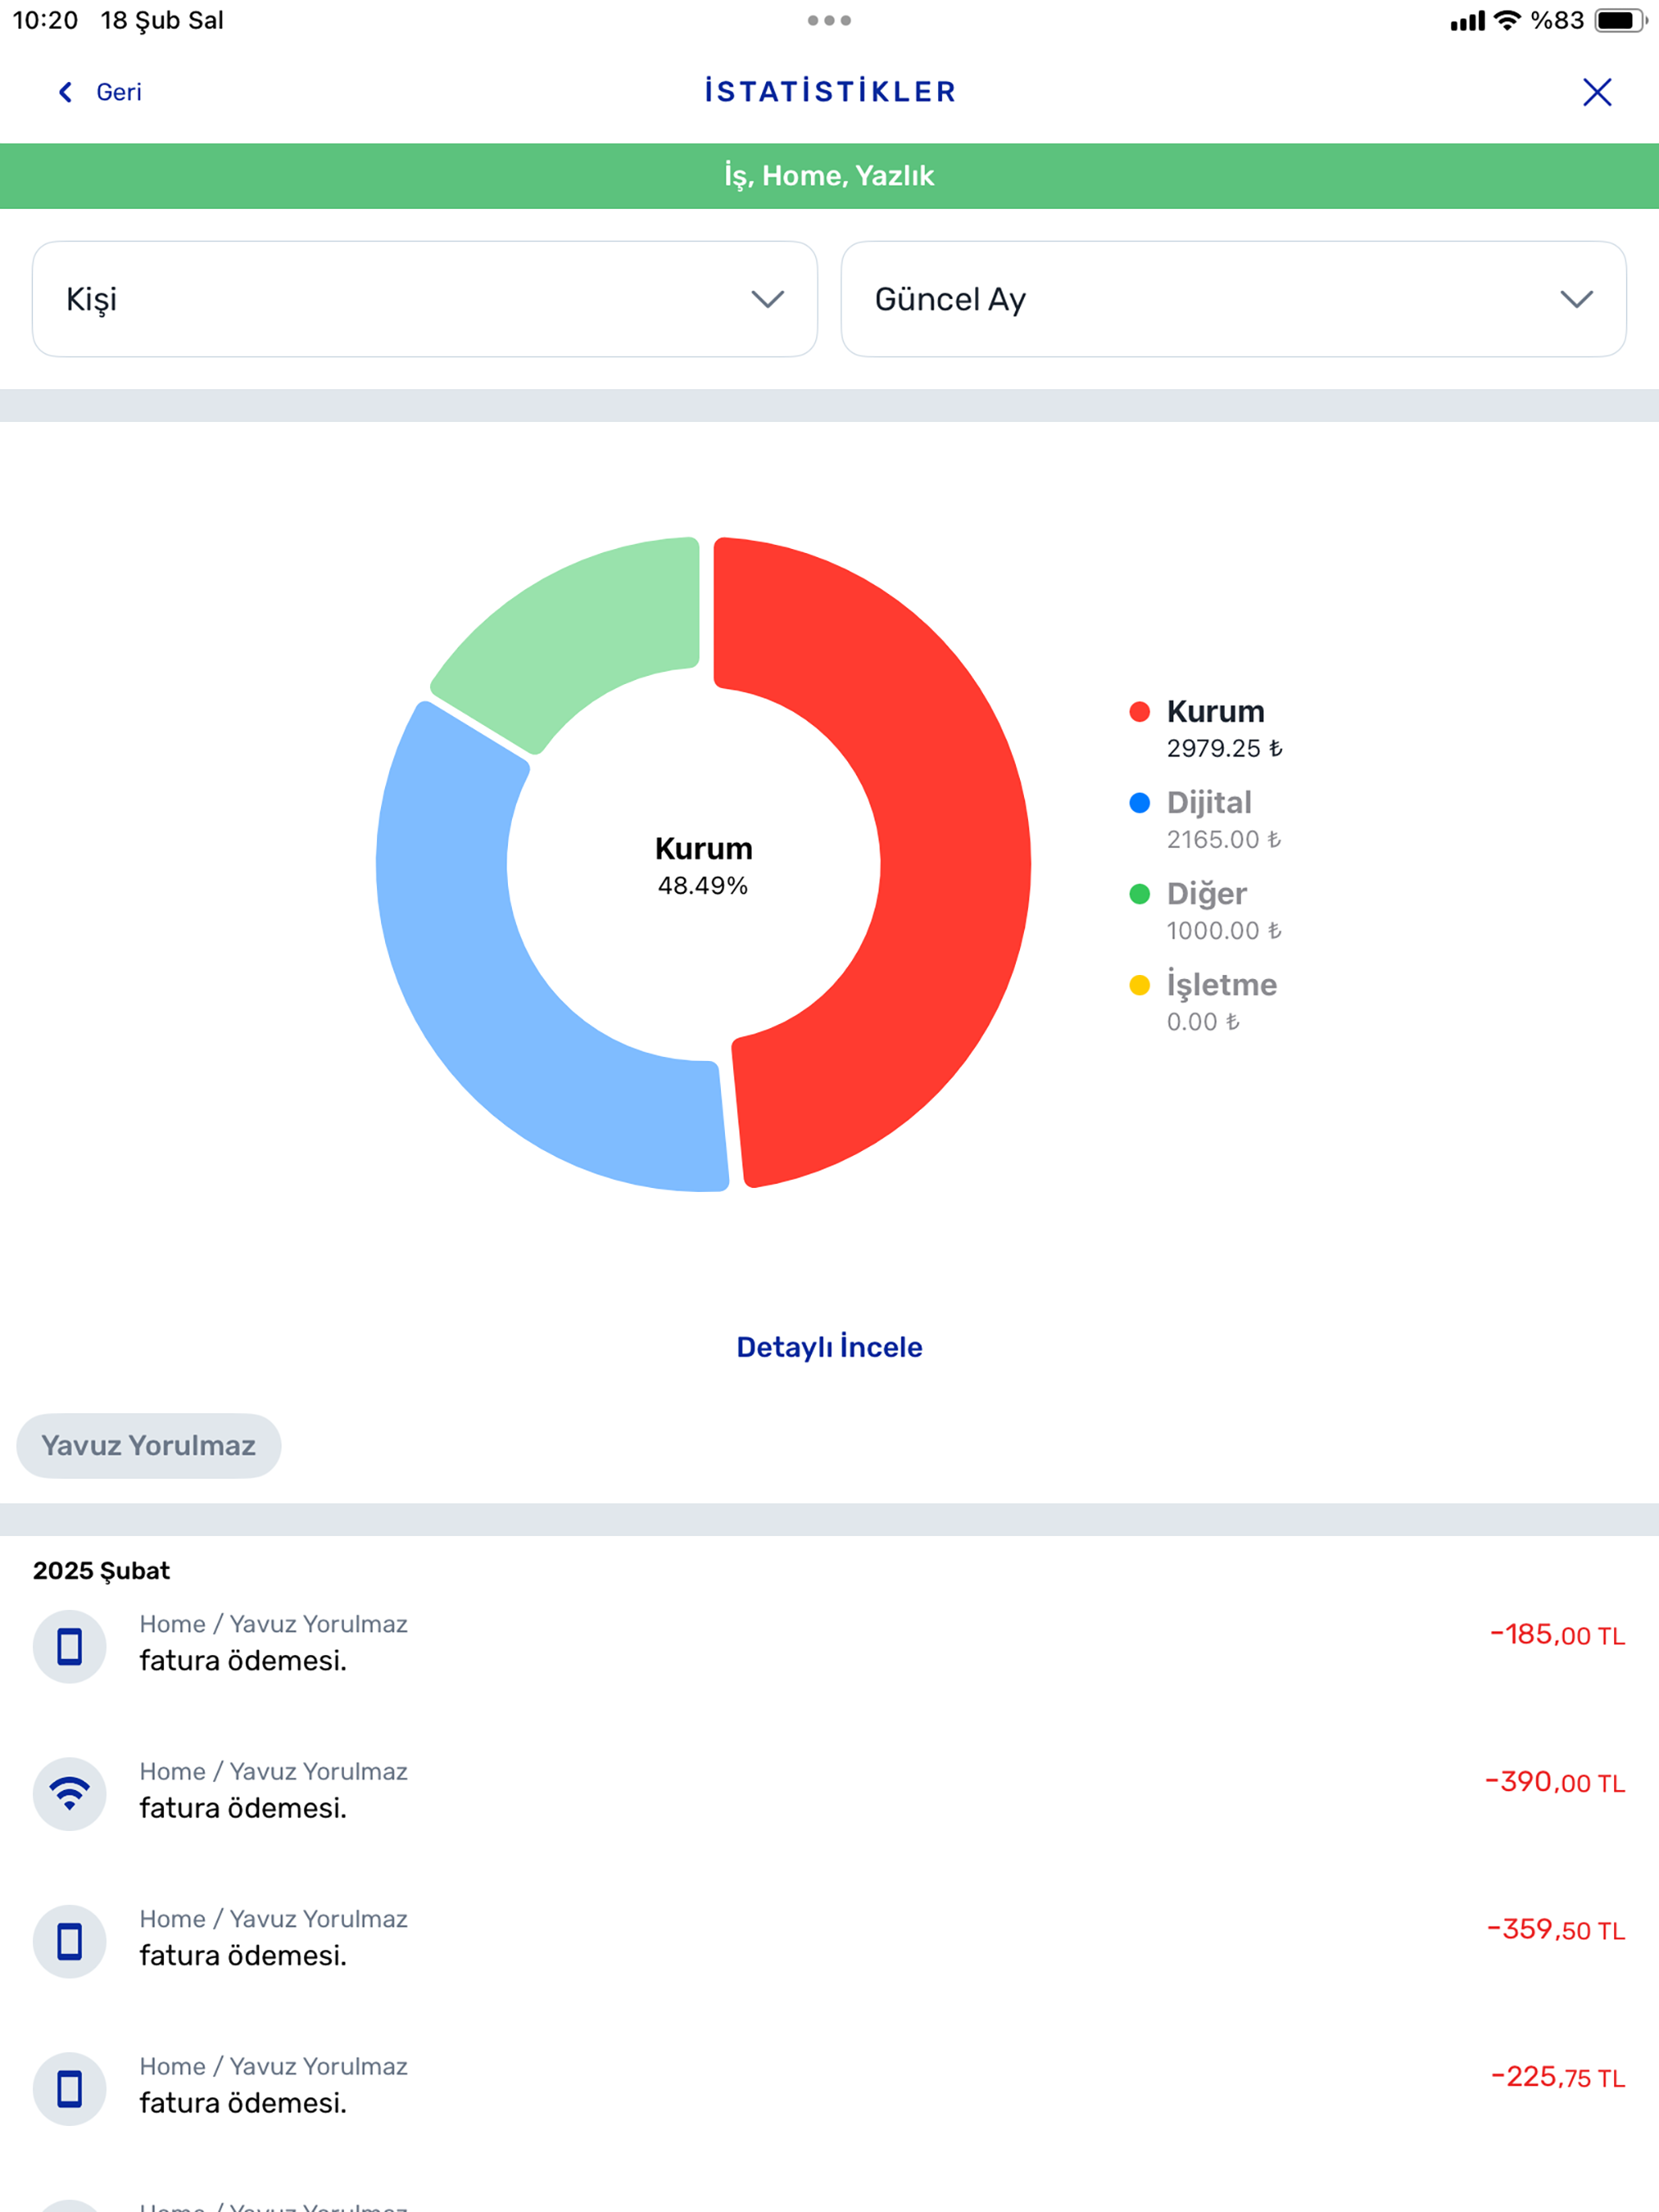Click the 2025 Şubat section header

click(101, 1570)
